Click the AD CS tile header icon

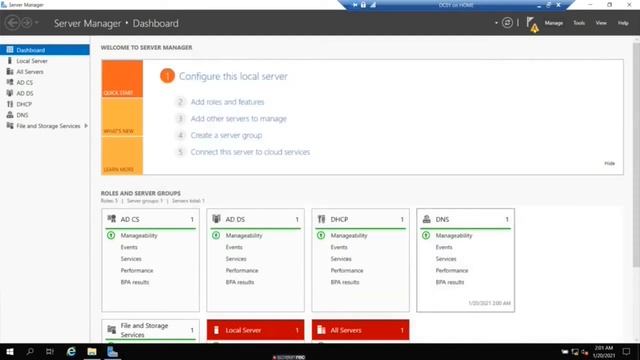111,219
